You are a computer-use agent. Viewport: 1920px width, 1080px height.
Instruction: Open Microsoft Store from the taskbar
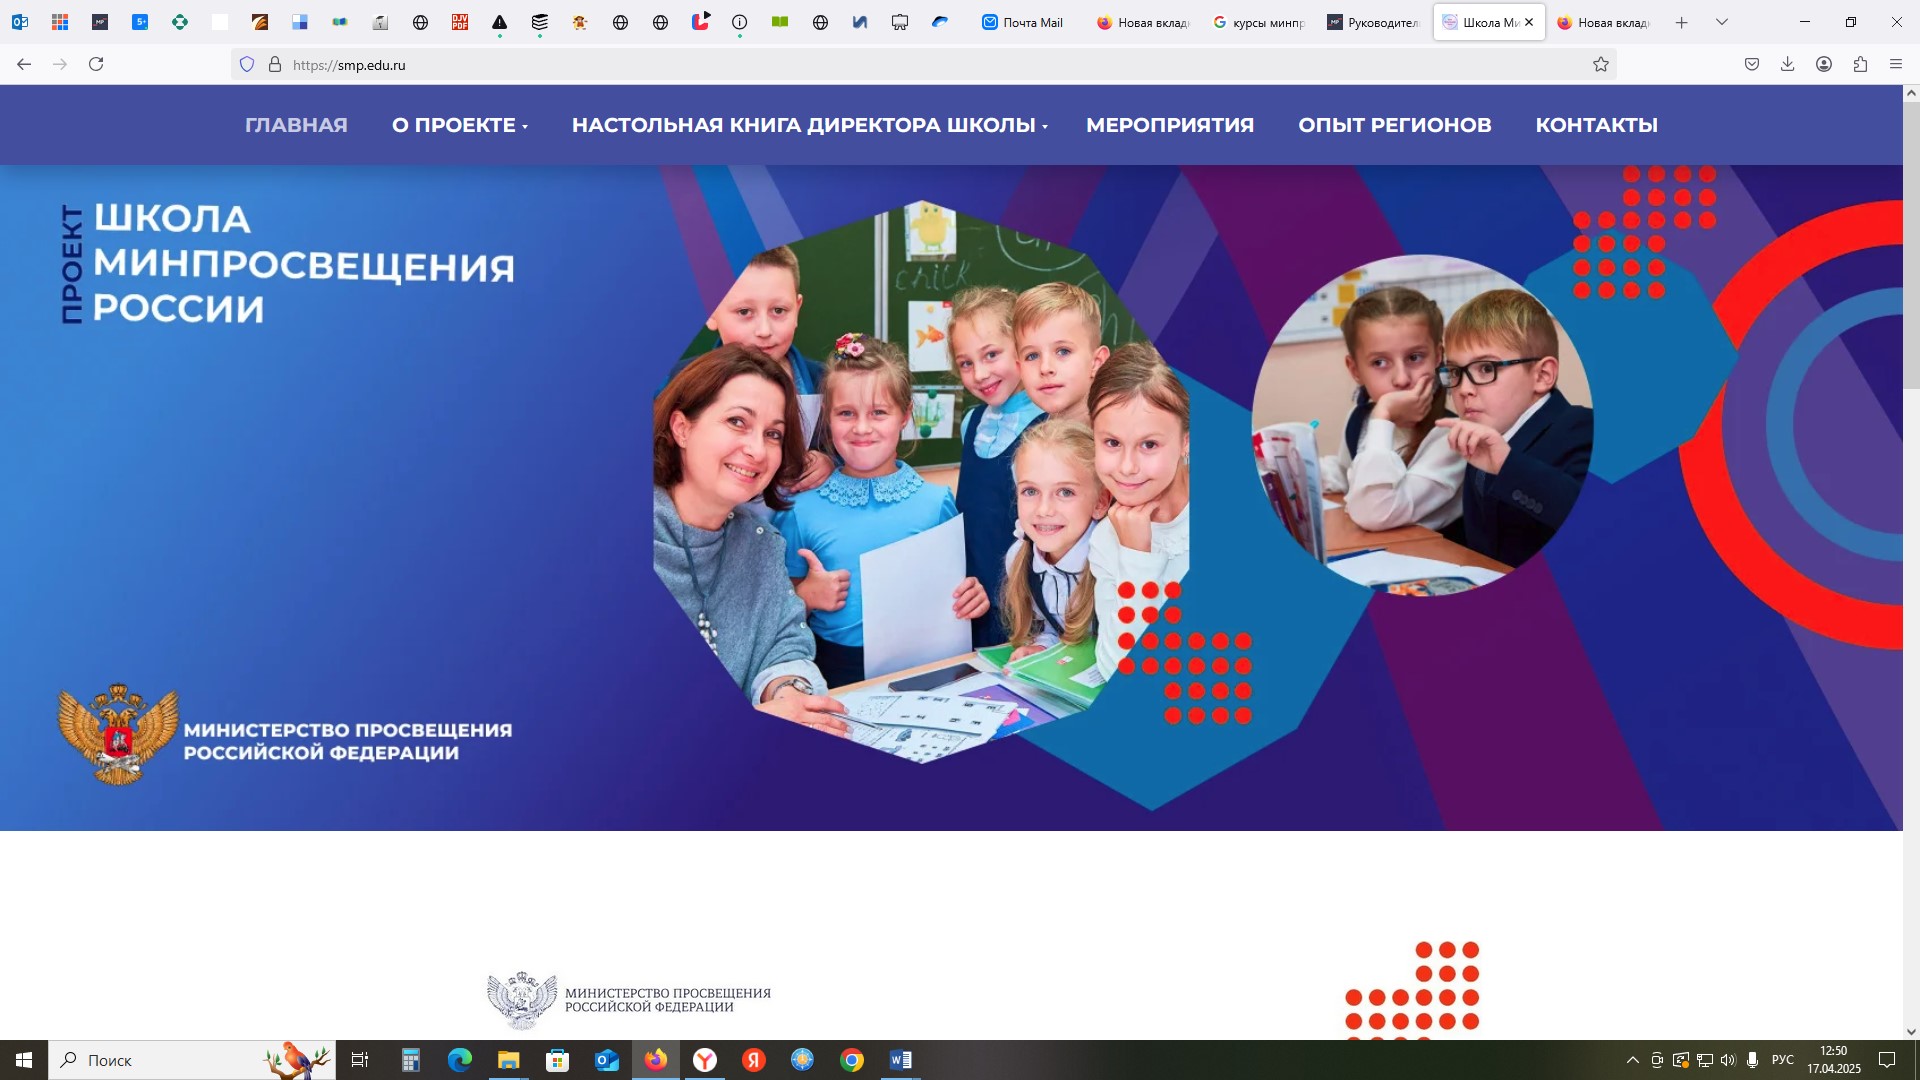pyautogui.click(x=558, y=1060)
